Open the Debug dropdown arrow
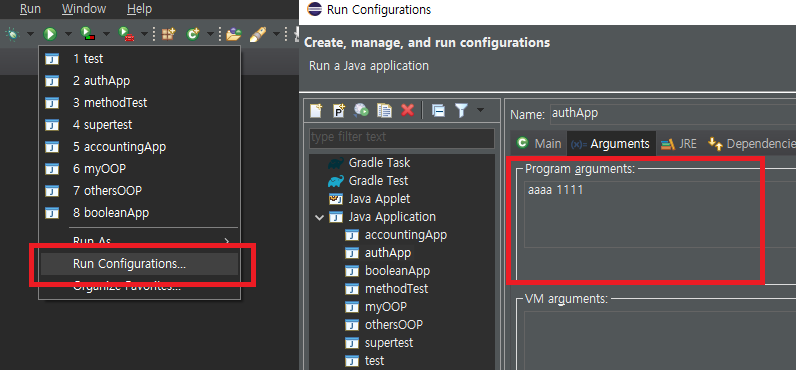This screenshot has width=796, height=370. [x=30, y=34]
